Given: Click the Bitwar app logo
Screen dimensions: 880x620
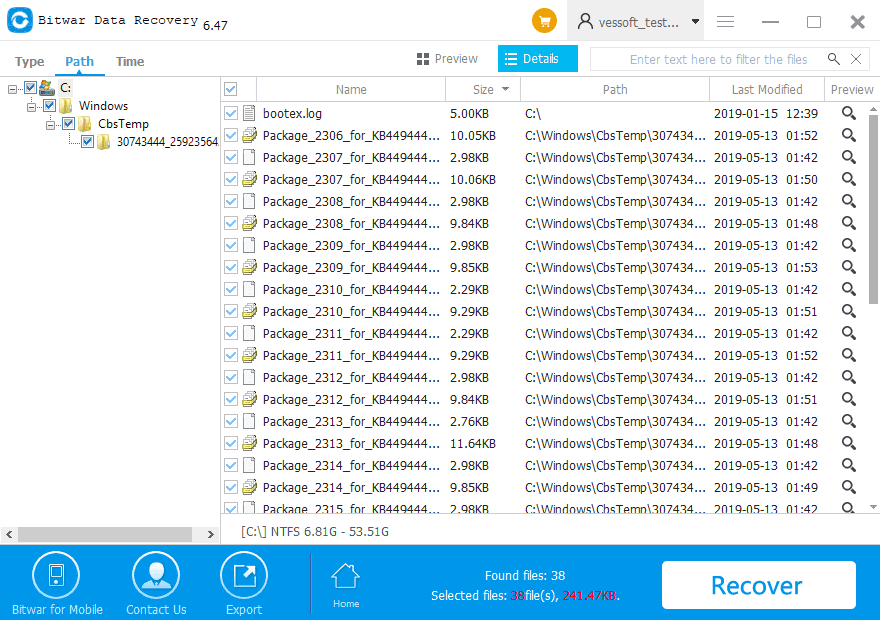Looking at the screenshot, I should click(20, 20).
